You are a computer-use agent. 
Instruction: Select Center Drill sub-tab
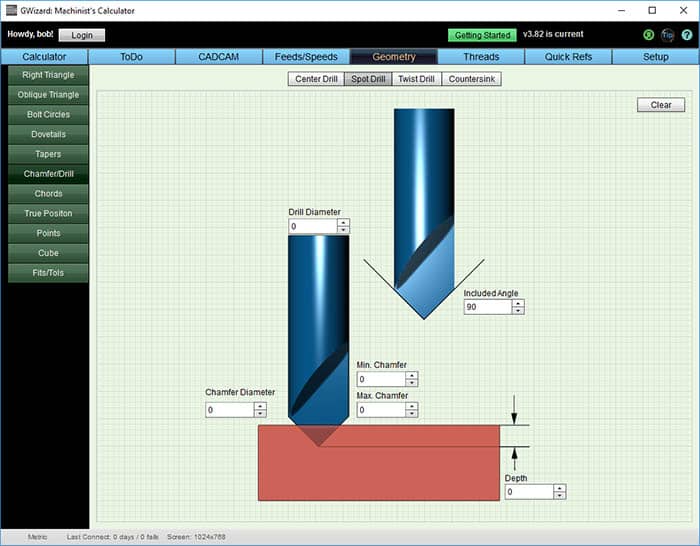click(316, 79)
